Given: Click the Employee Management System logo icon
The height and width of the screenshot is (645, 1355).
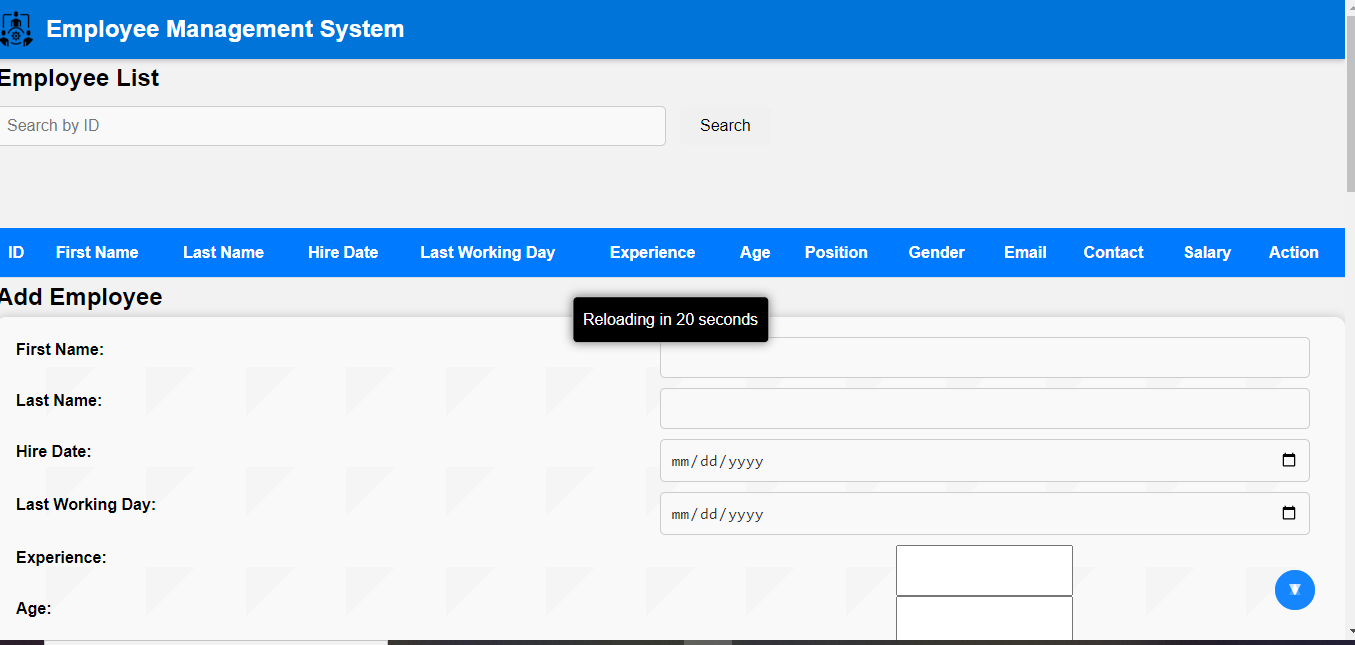Looking at the screenshot, I should coord(16,29).
